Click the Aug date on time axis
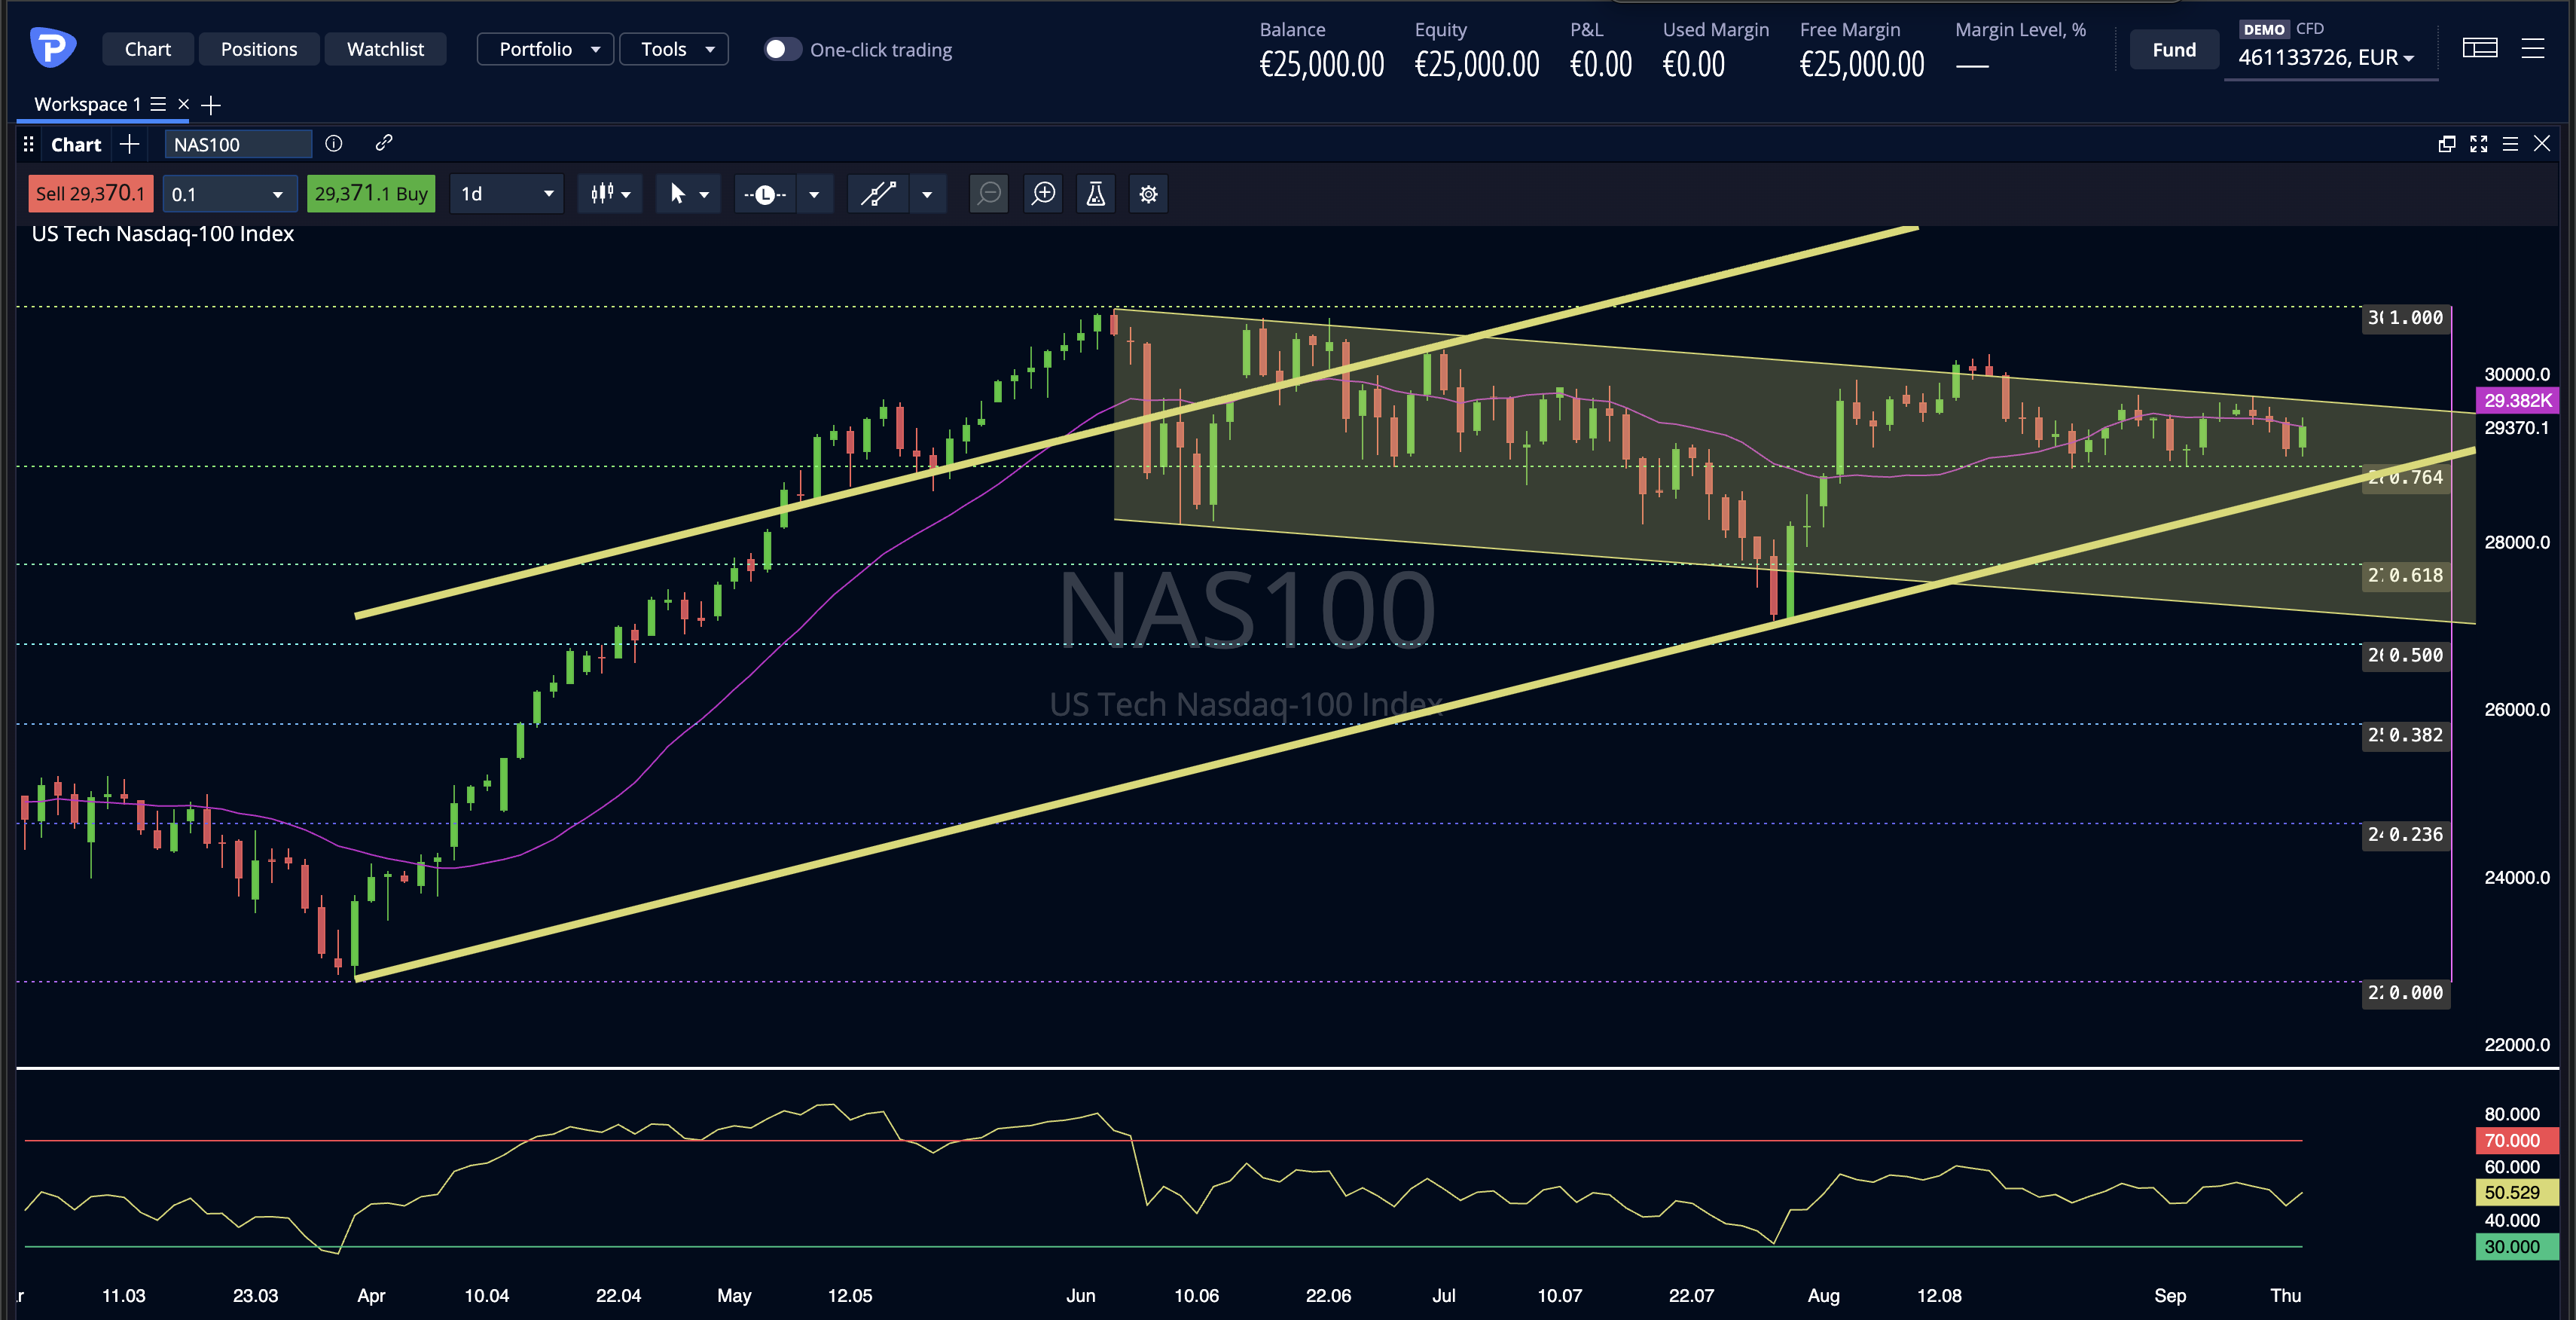 click(x=1823, y=1295)
